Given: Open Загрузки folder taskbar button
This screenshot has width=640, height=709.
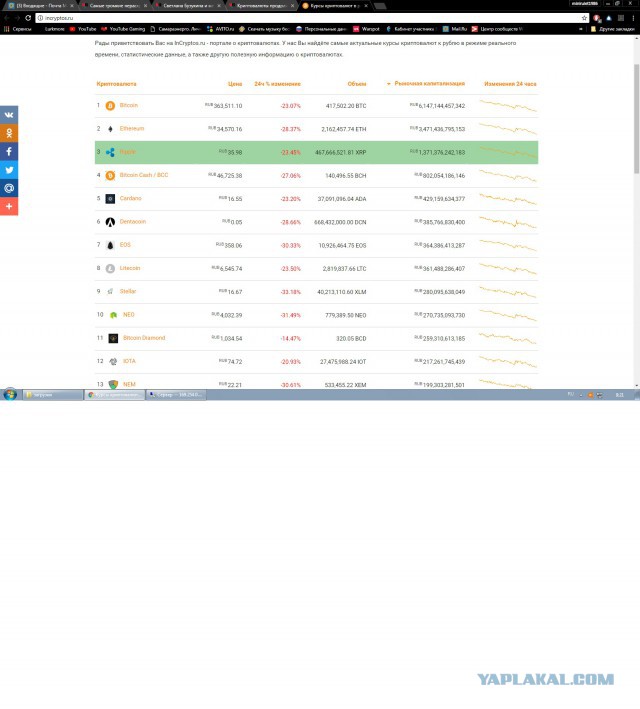Looking at the screenshot, I should click(53, 395).
